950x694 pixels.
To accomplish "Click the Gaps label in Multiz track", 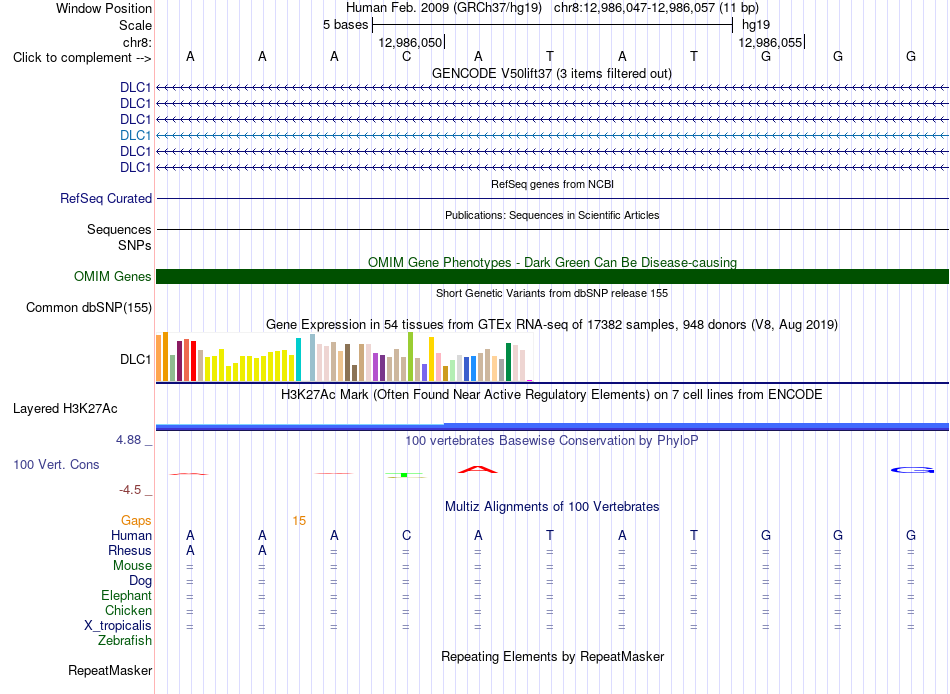I will point(136,521).
